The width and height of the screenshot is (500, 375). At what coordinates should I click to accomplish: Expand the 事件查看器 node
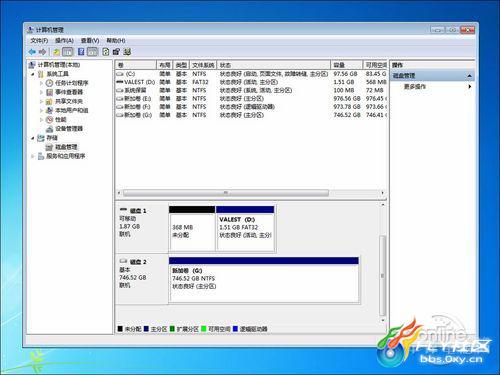[x=41, y=92]
